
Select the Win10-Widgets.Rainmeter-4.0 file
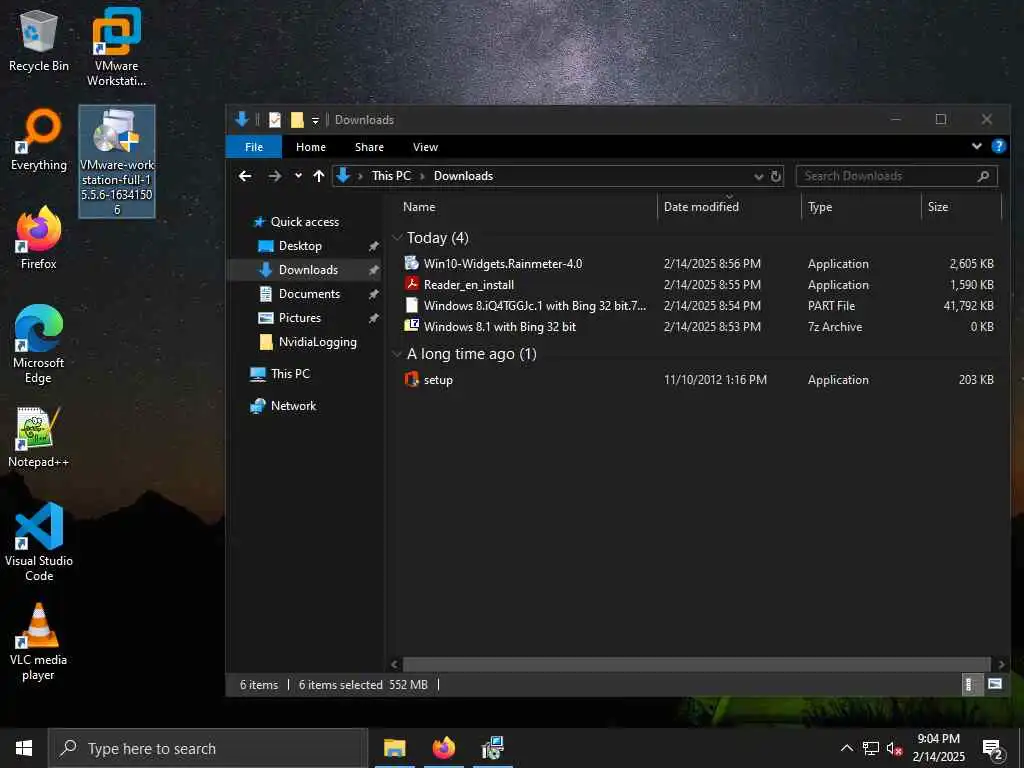(503, 264)
